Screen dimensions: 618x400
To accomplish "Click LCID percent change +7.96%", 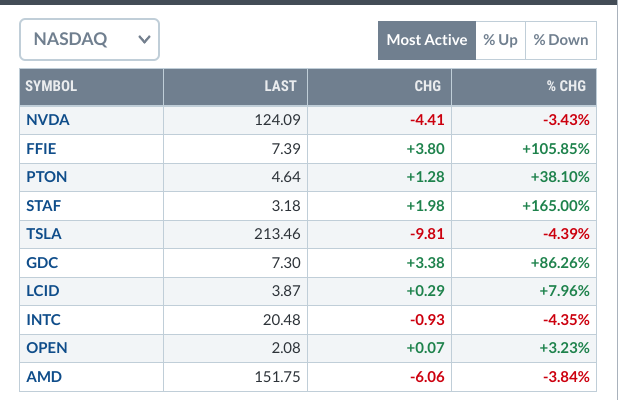I will 565,291.
